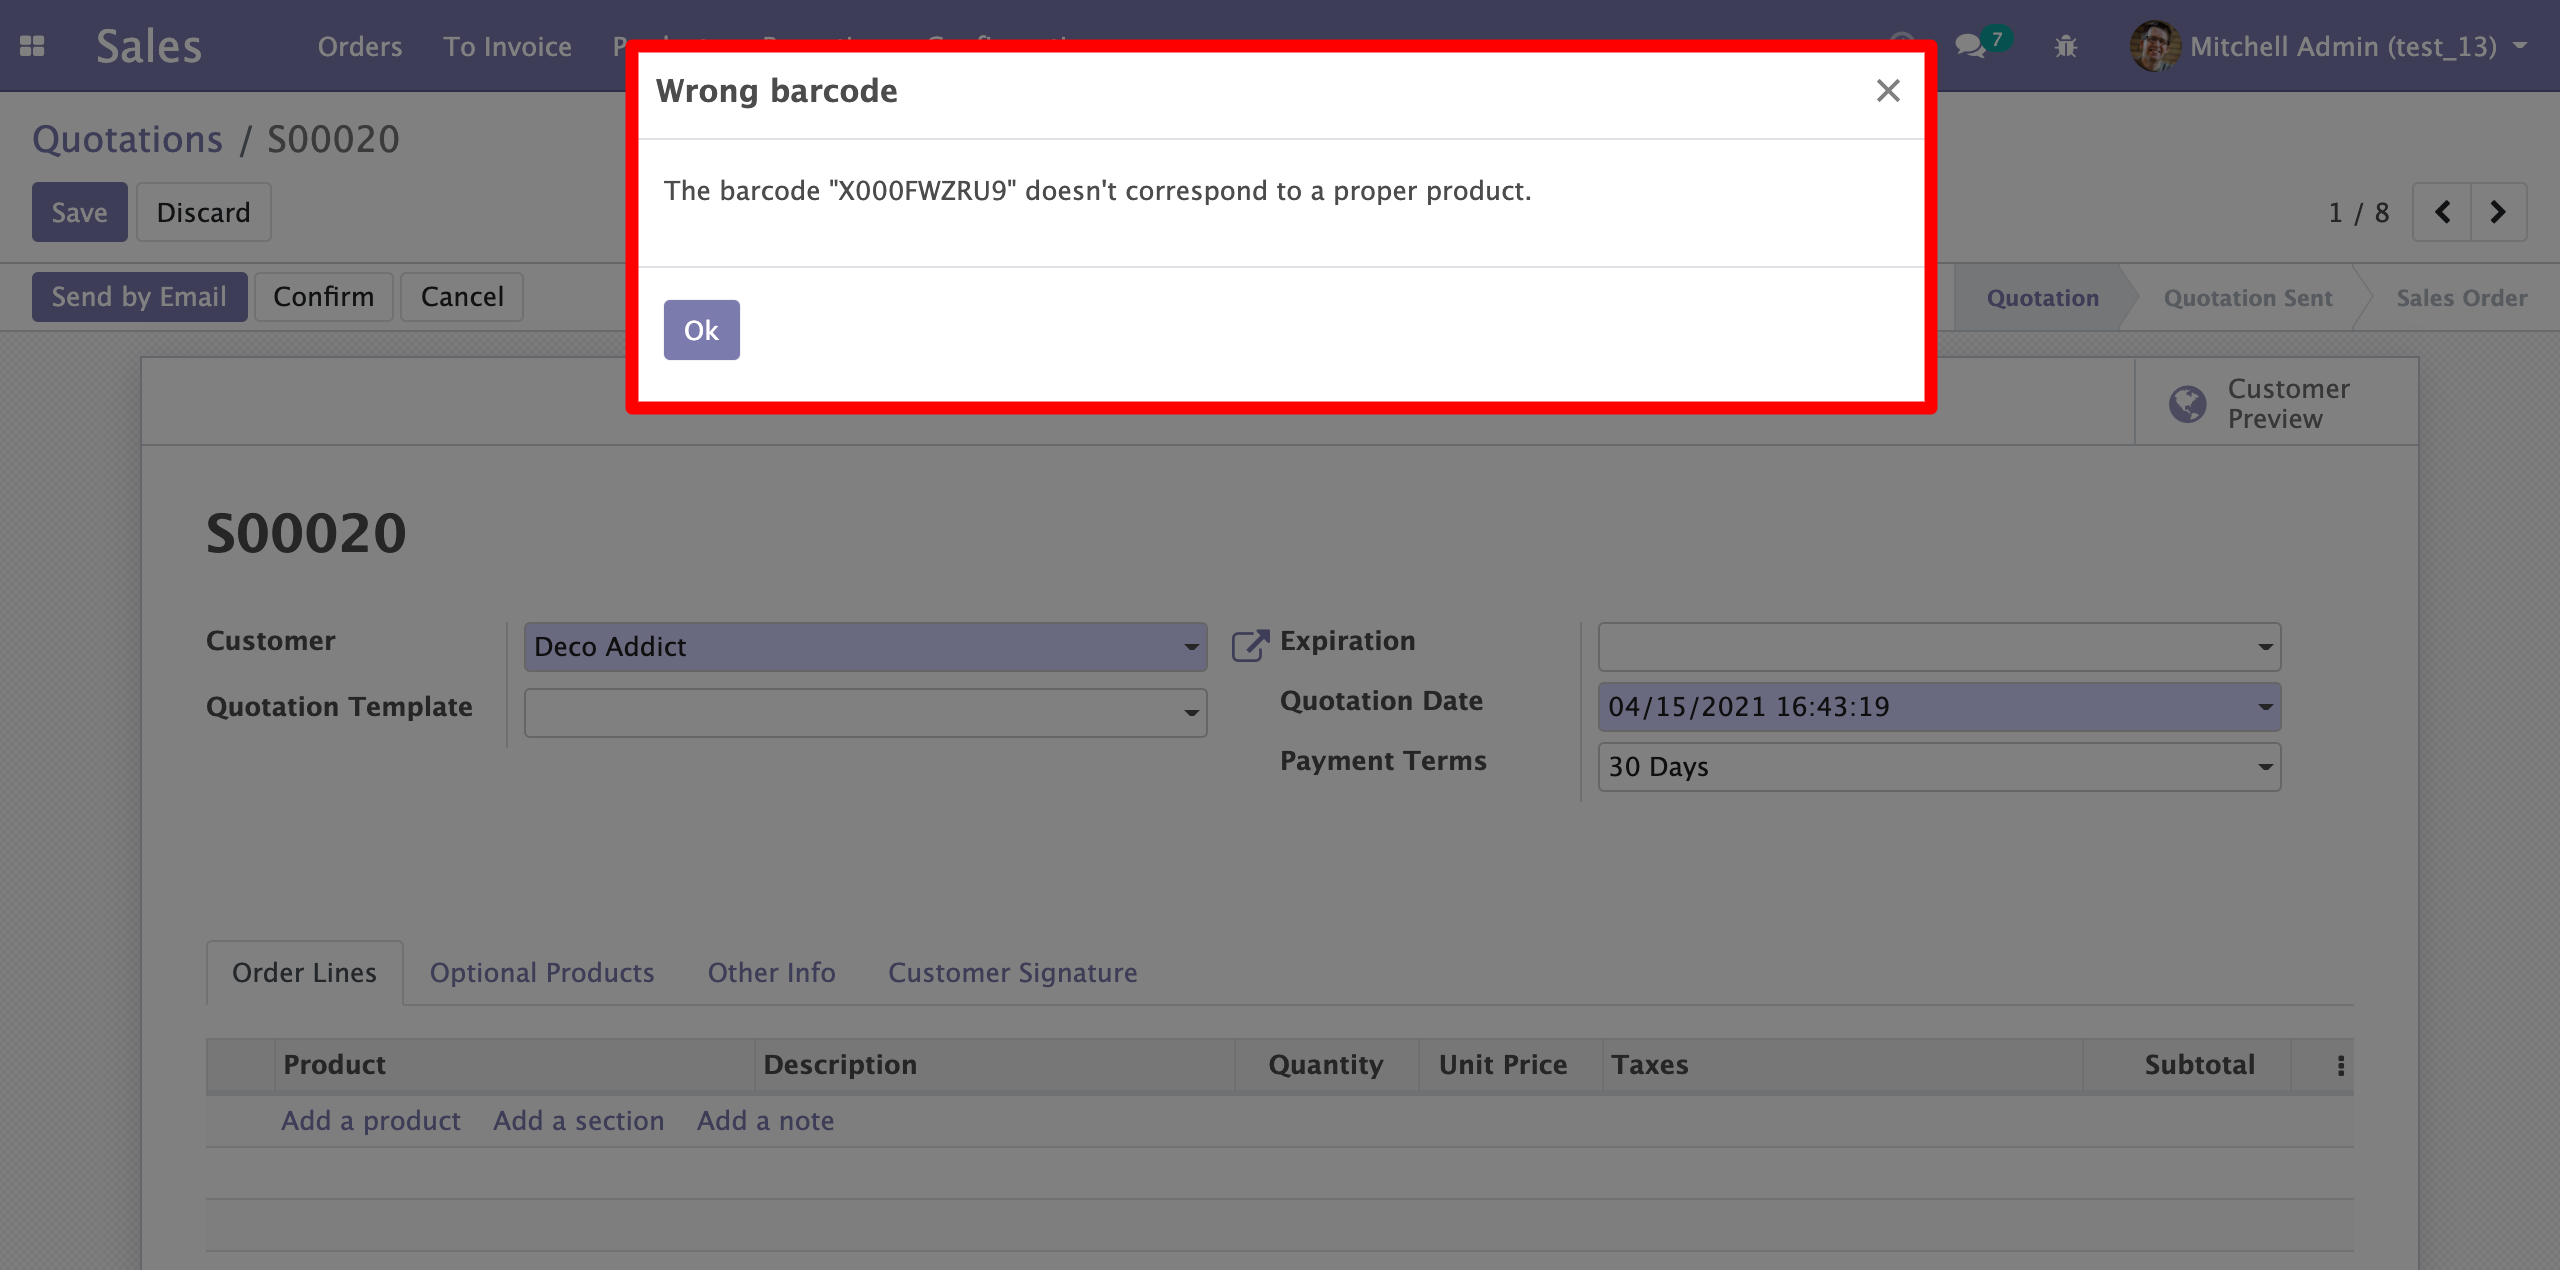Go to the previous record arrow
The height and width of the screenshot is (1270, 2560).
(2442, 212)
